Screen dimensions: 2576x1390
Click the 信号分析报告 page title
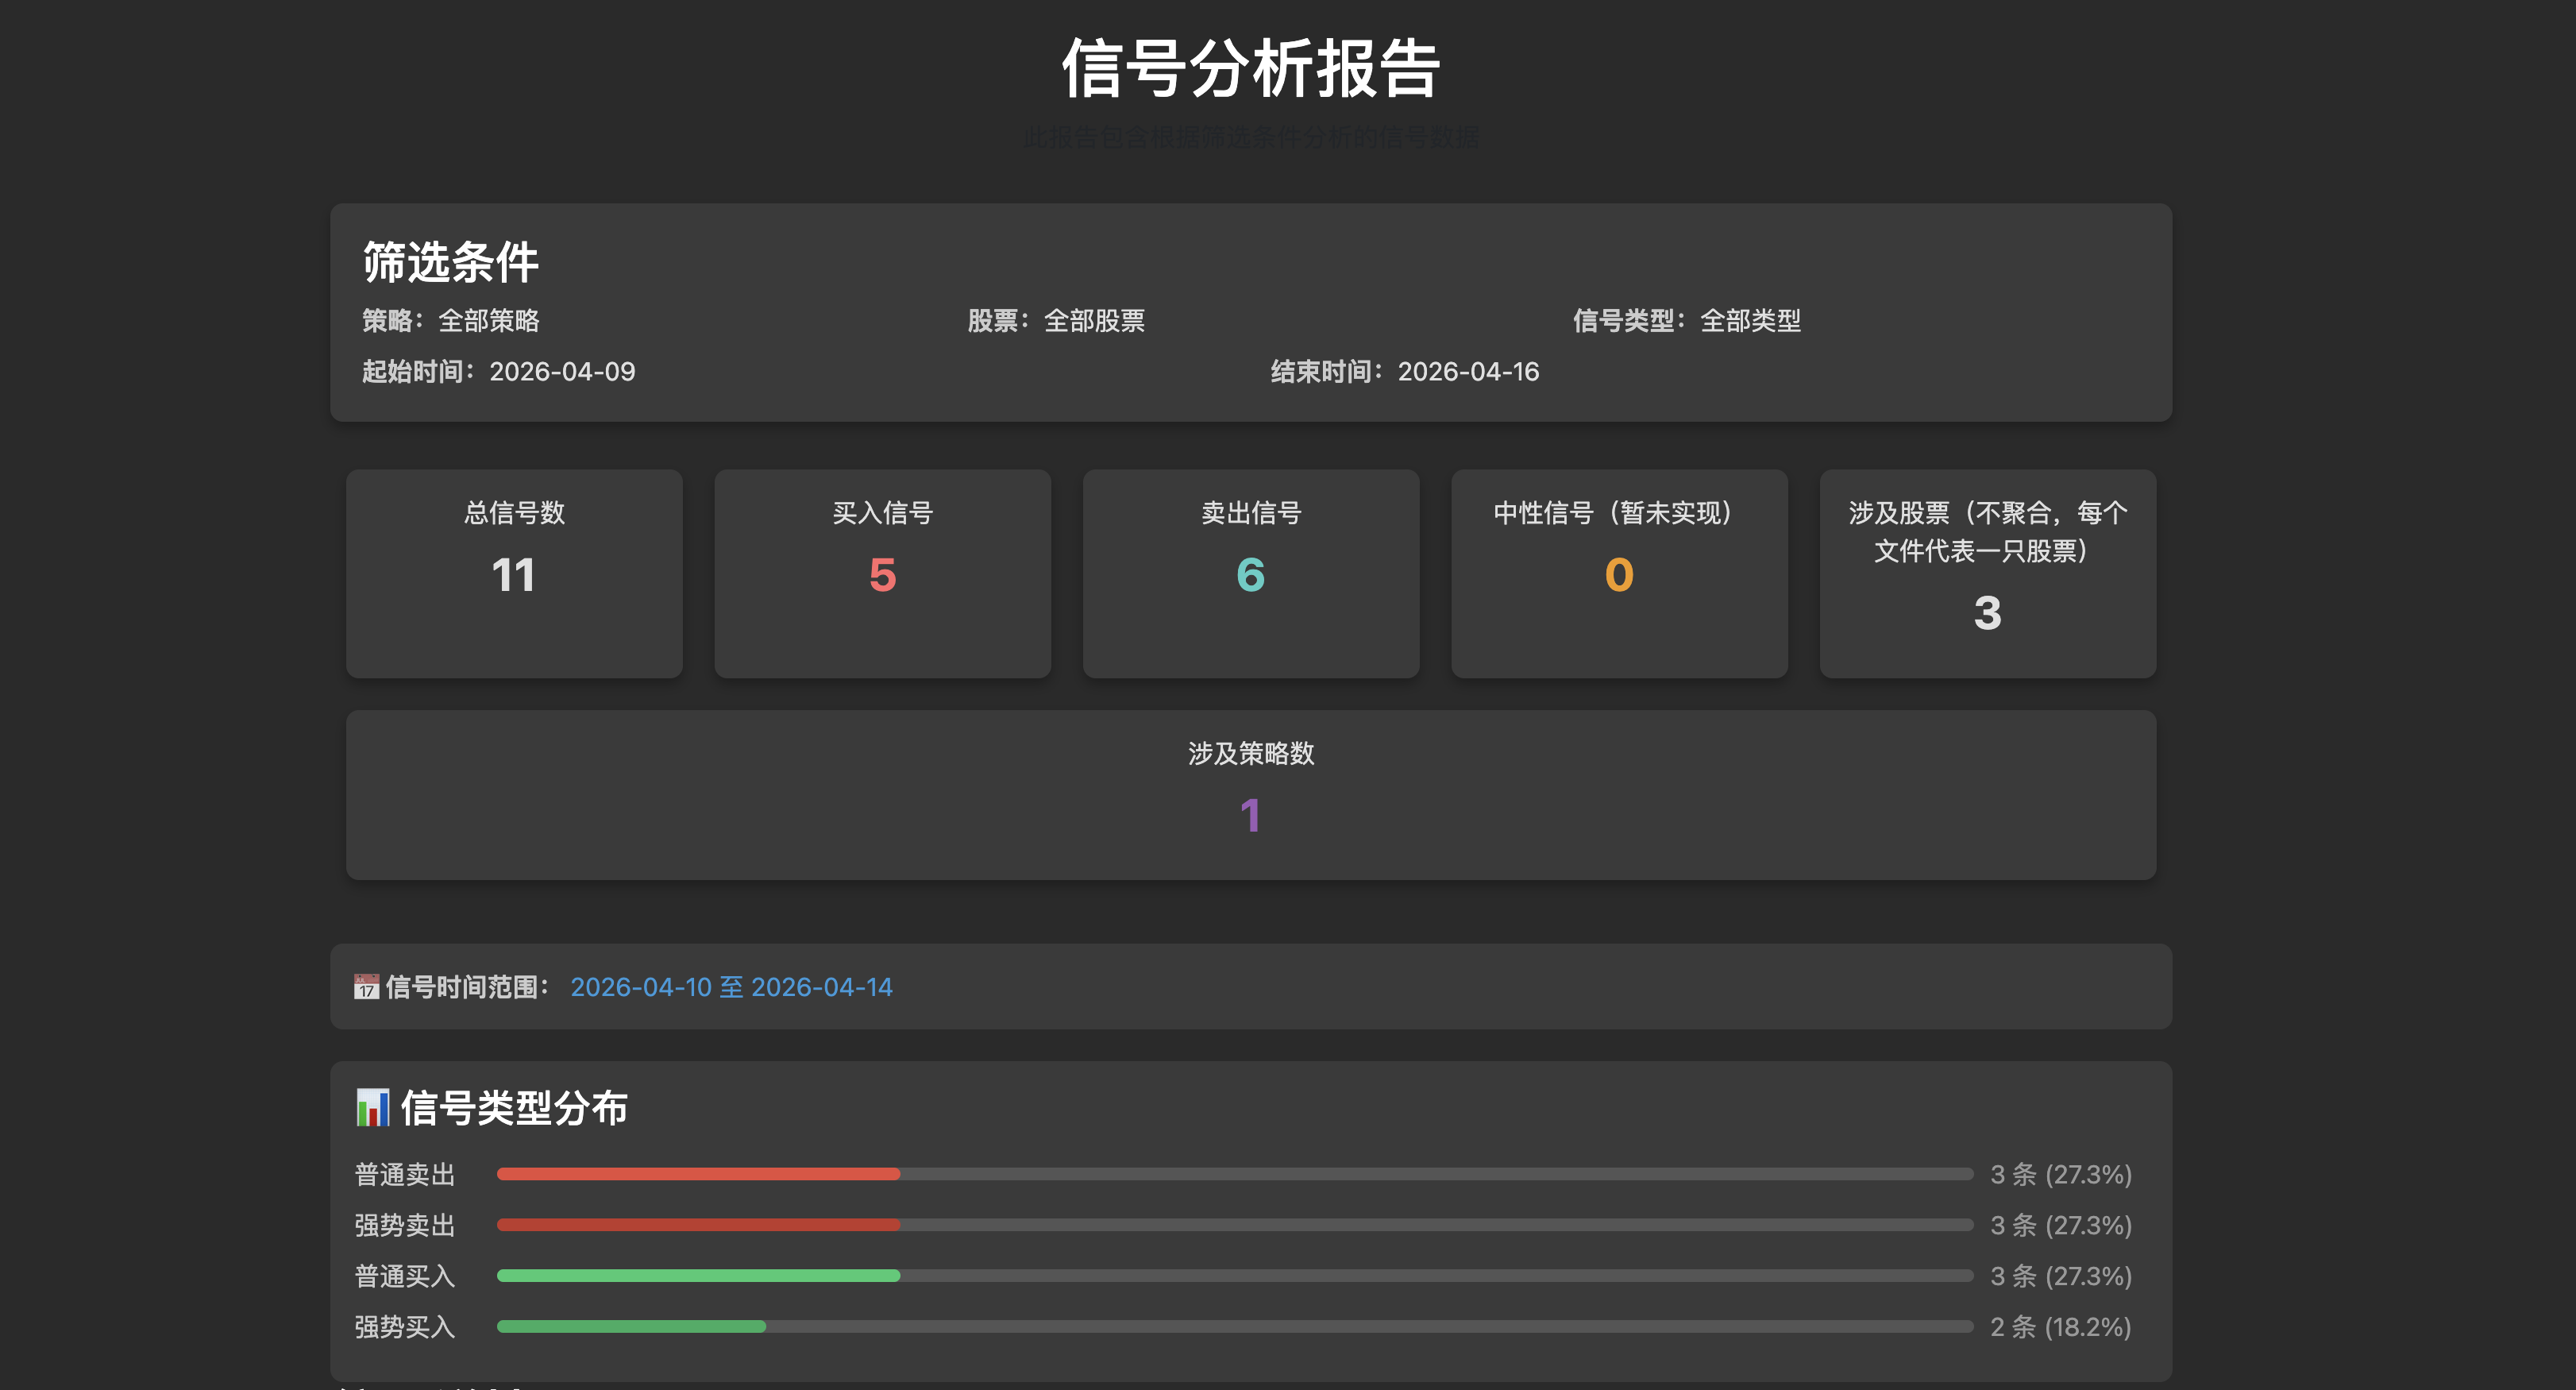pos(1250,69)
